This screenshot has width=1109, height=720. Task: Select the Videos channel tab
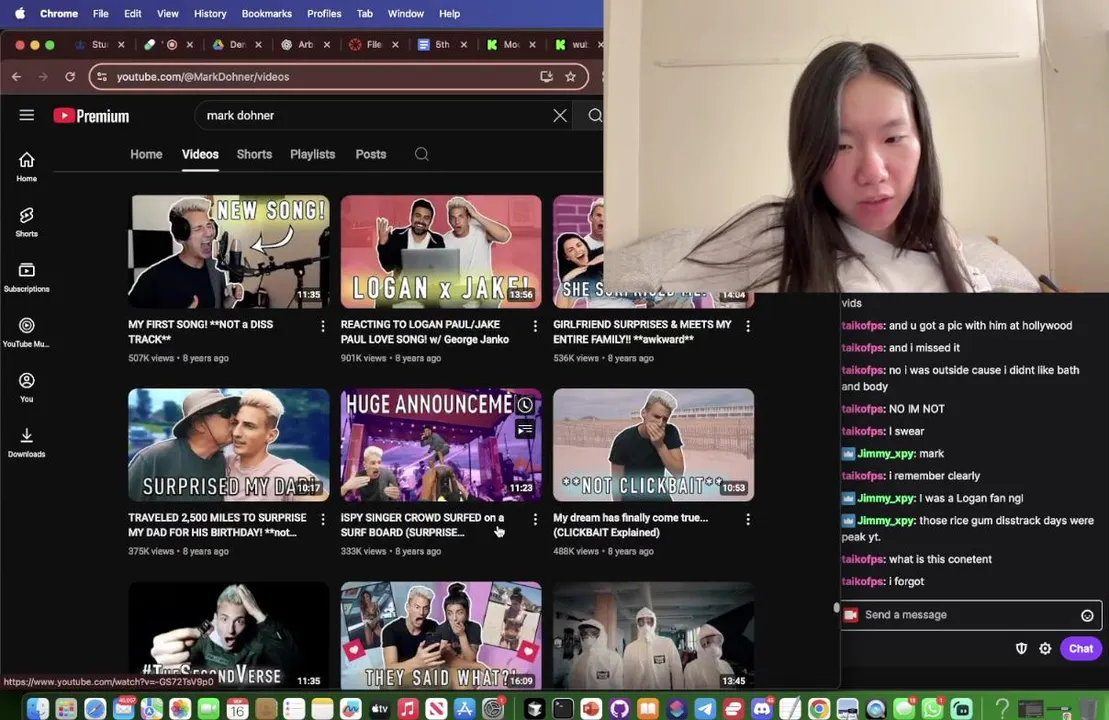click(x=200, y=154)
